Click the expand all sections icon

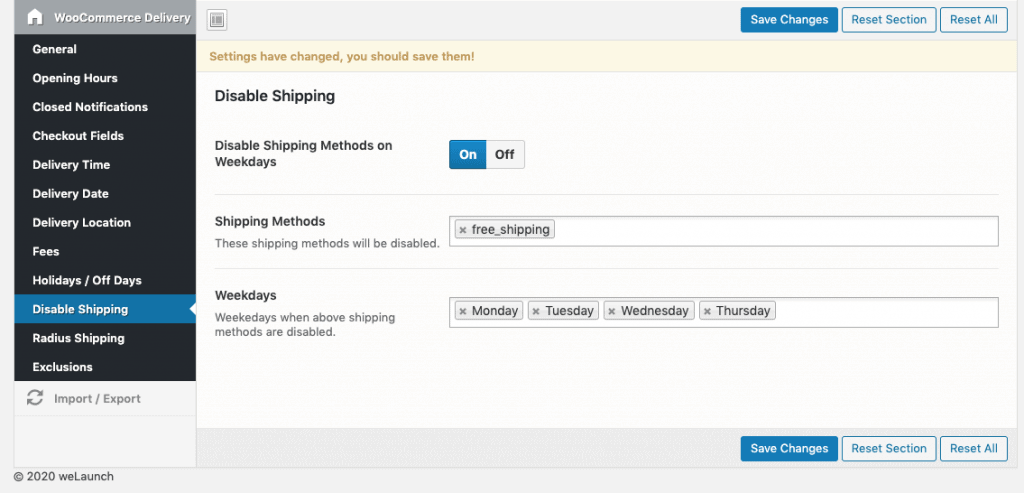[217, 20]
